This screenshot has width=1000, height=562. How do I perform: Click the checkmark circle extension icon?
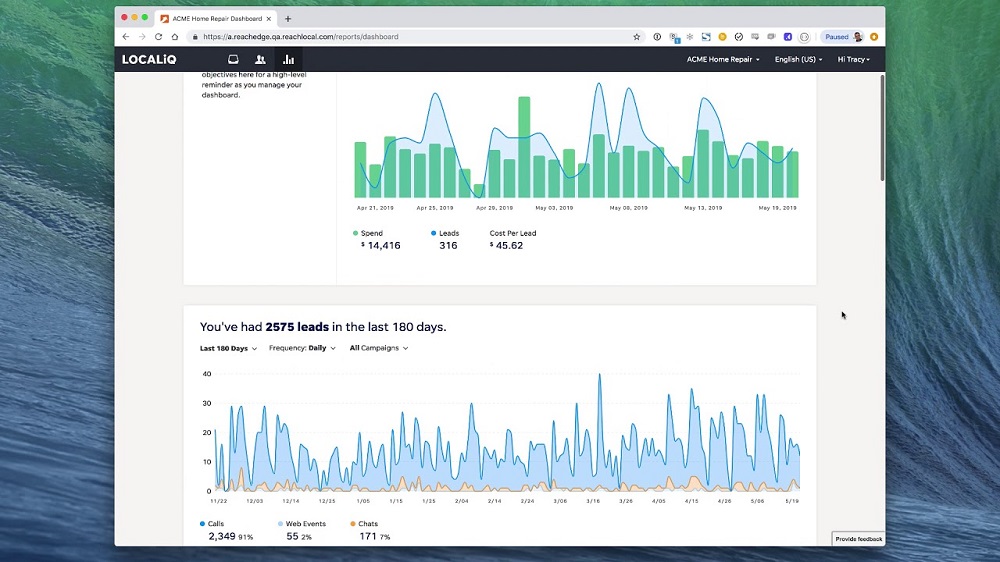click(739, 37)
